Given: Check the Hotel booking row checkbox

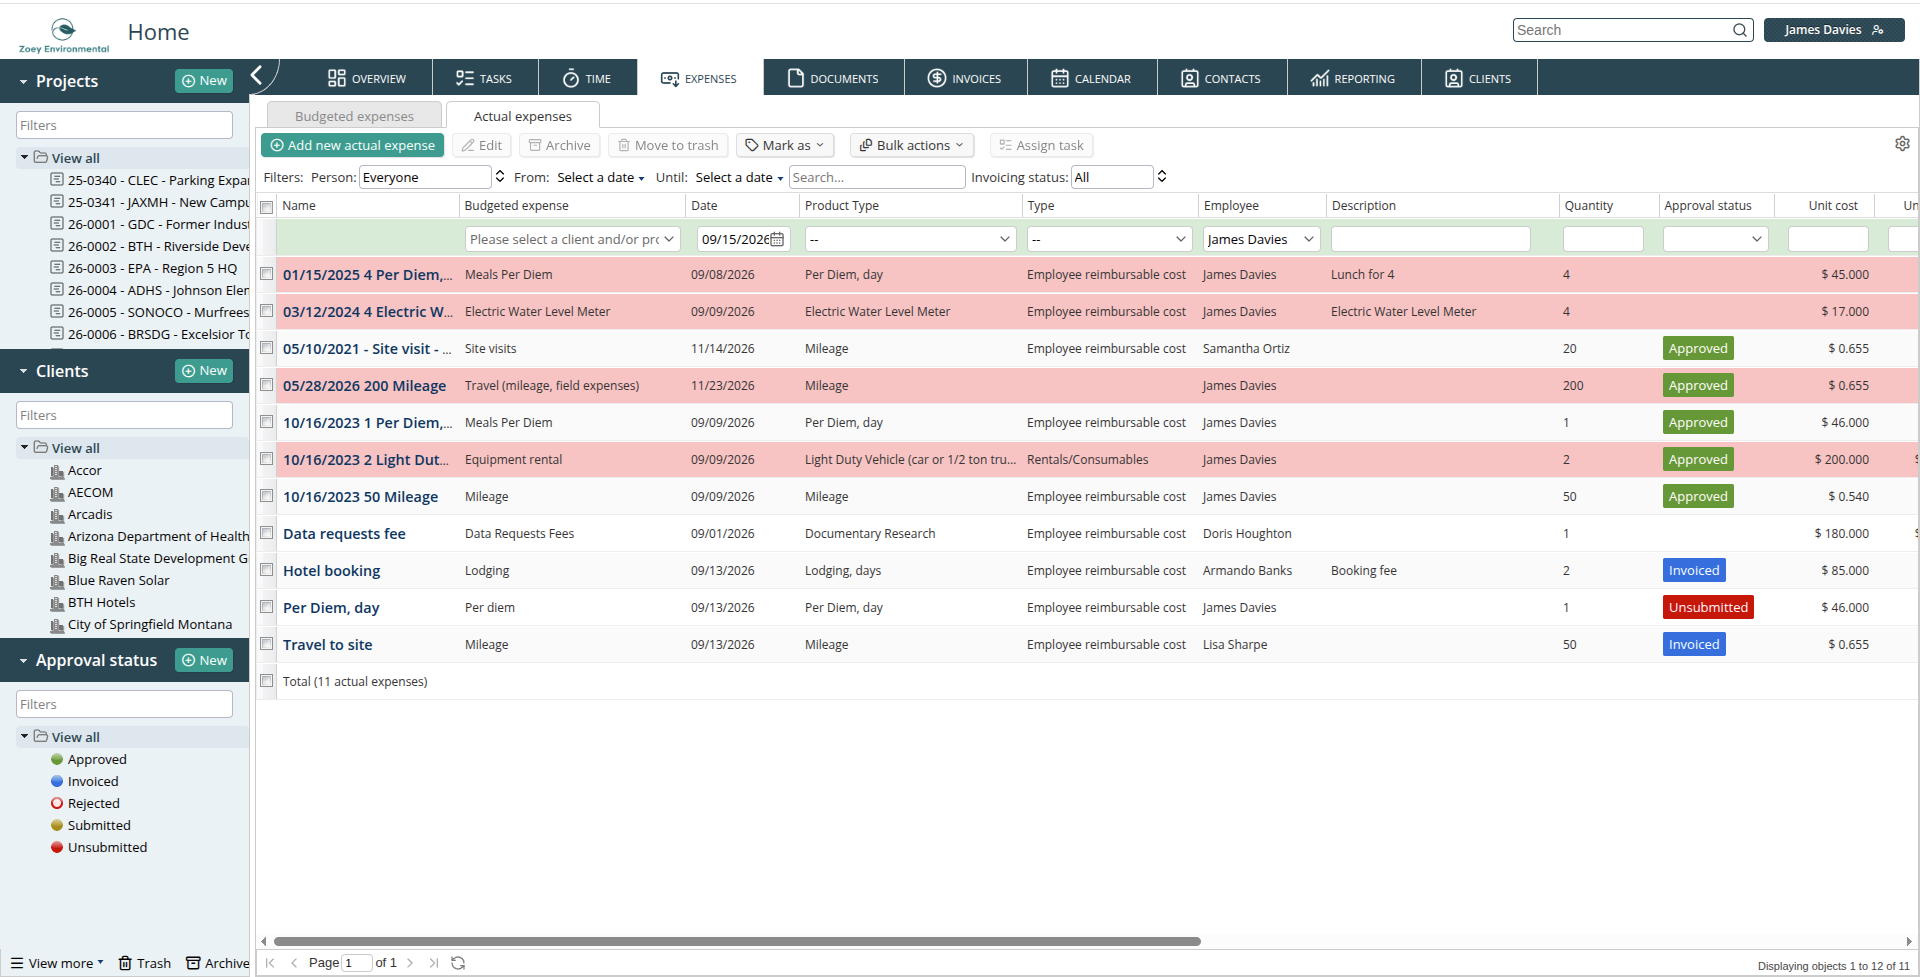Looking at the screenshot, I should pyautogui.click(x=267, y=570).
